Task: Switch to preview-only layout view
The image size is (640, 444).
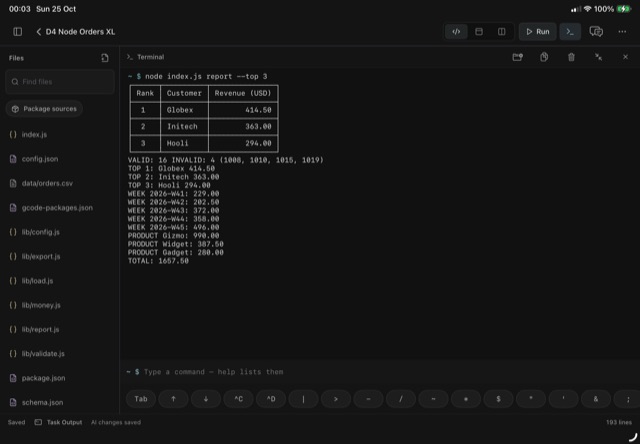Action: point(479,32)
